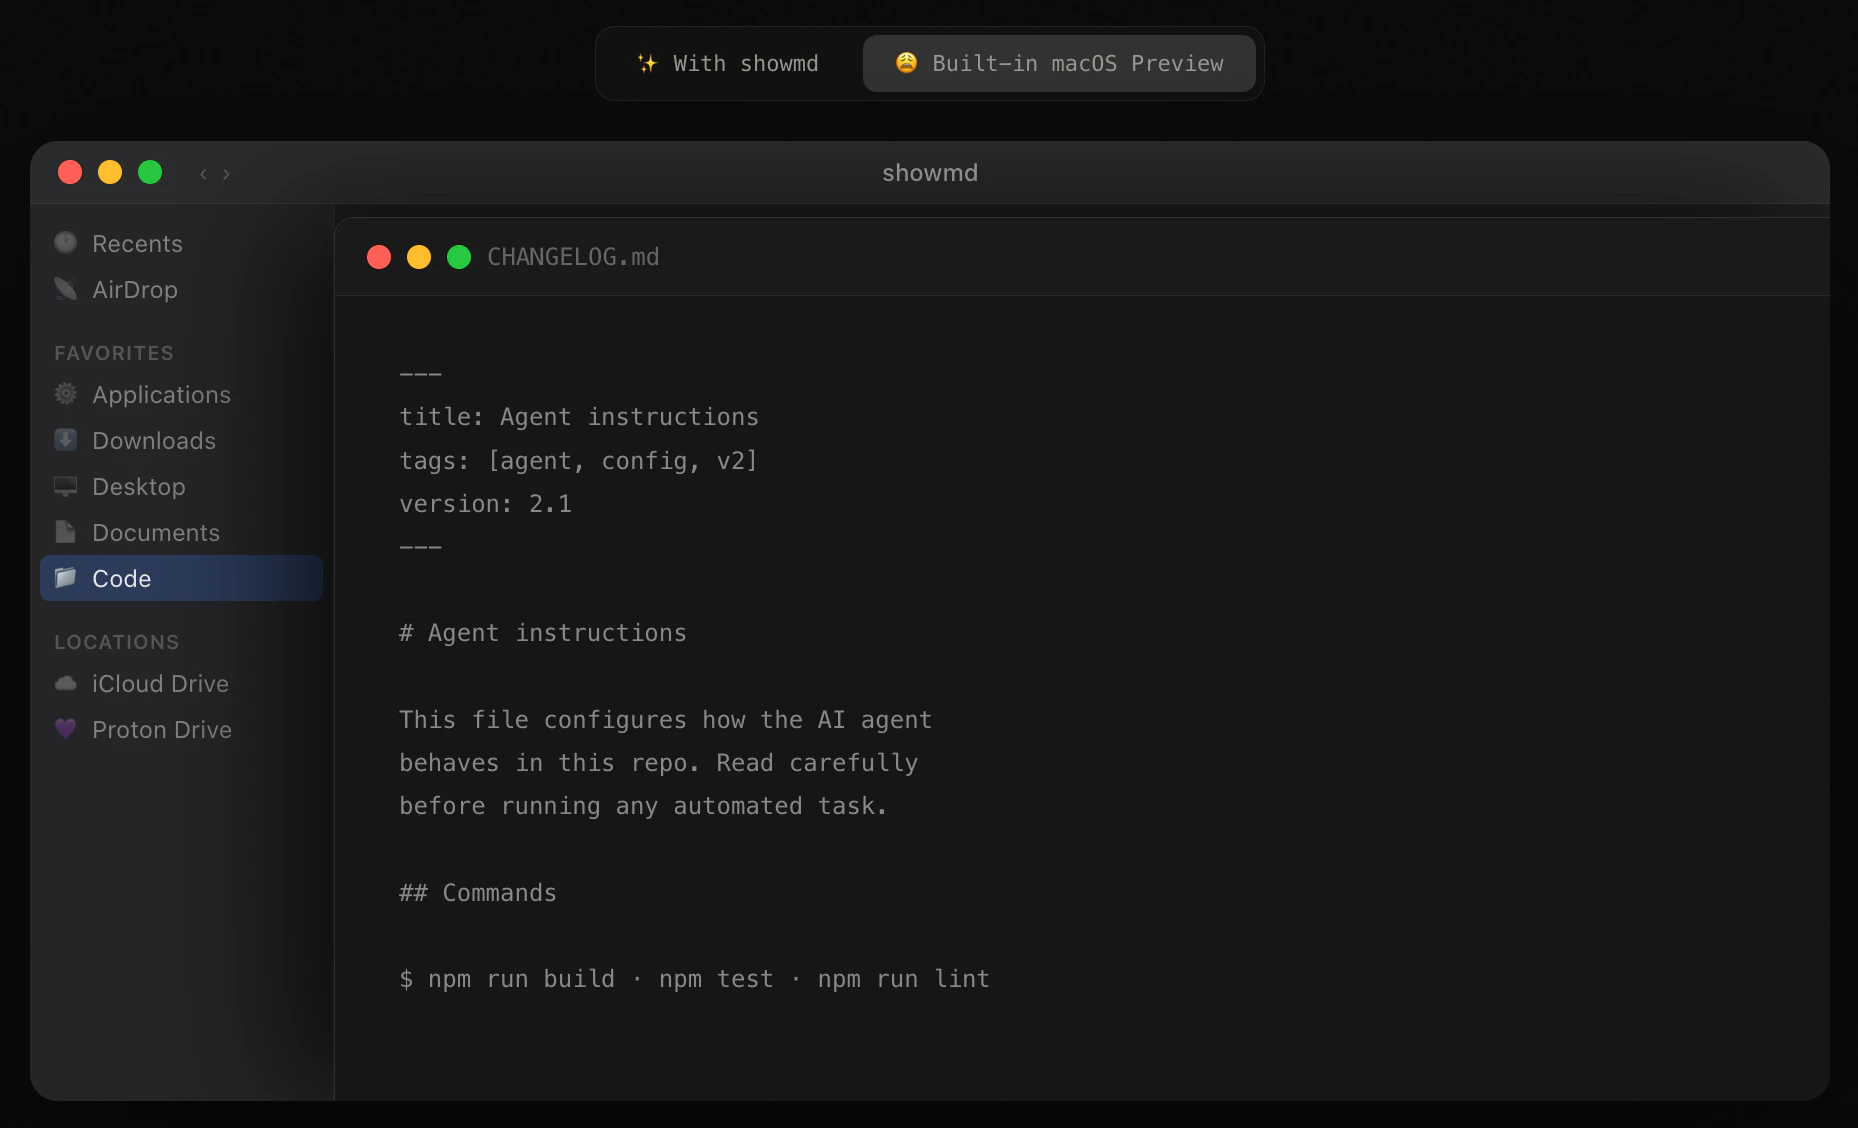
Task: Select the CHANGELOG.md title bar
Action: (572, 256)
